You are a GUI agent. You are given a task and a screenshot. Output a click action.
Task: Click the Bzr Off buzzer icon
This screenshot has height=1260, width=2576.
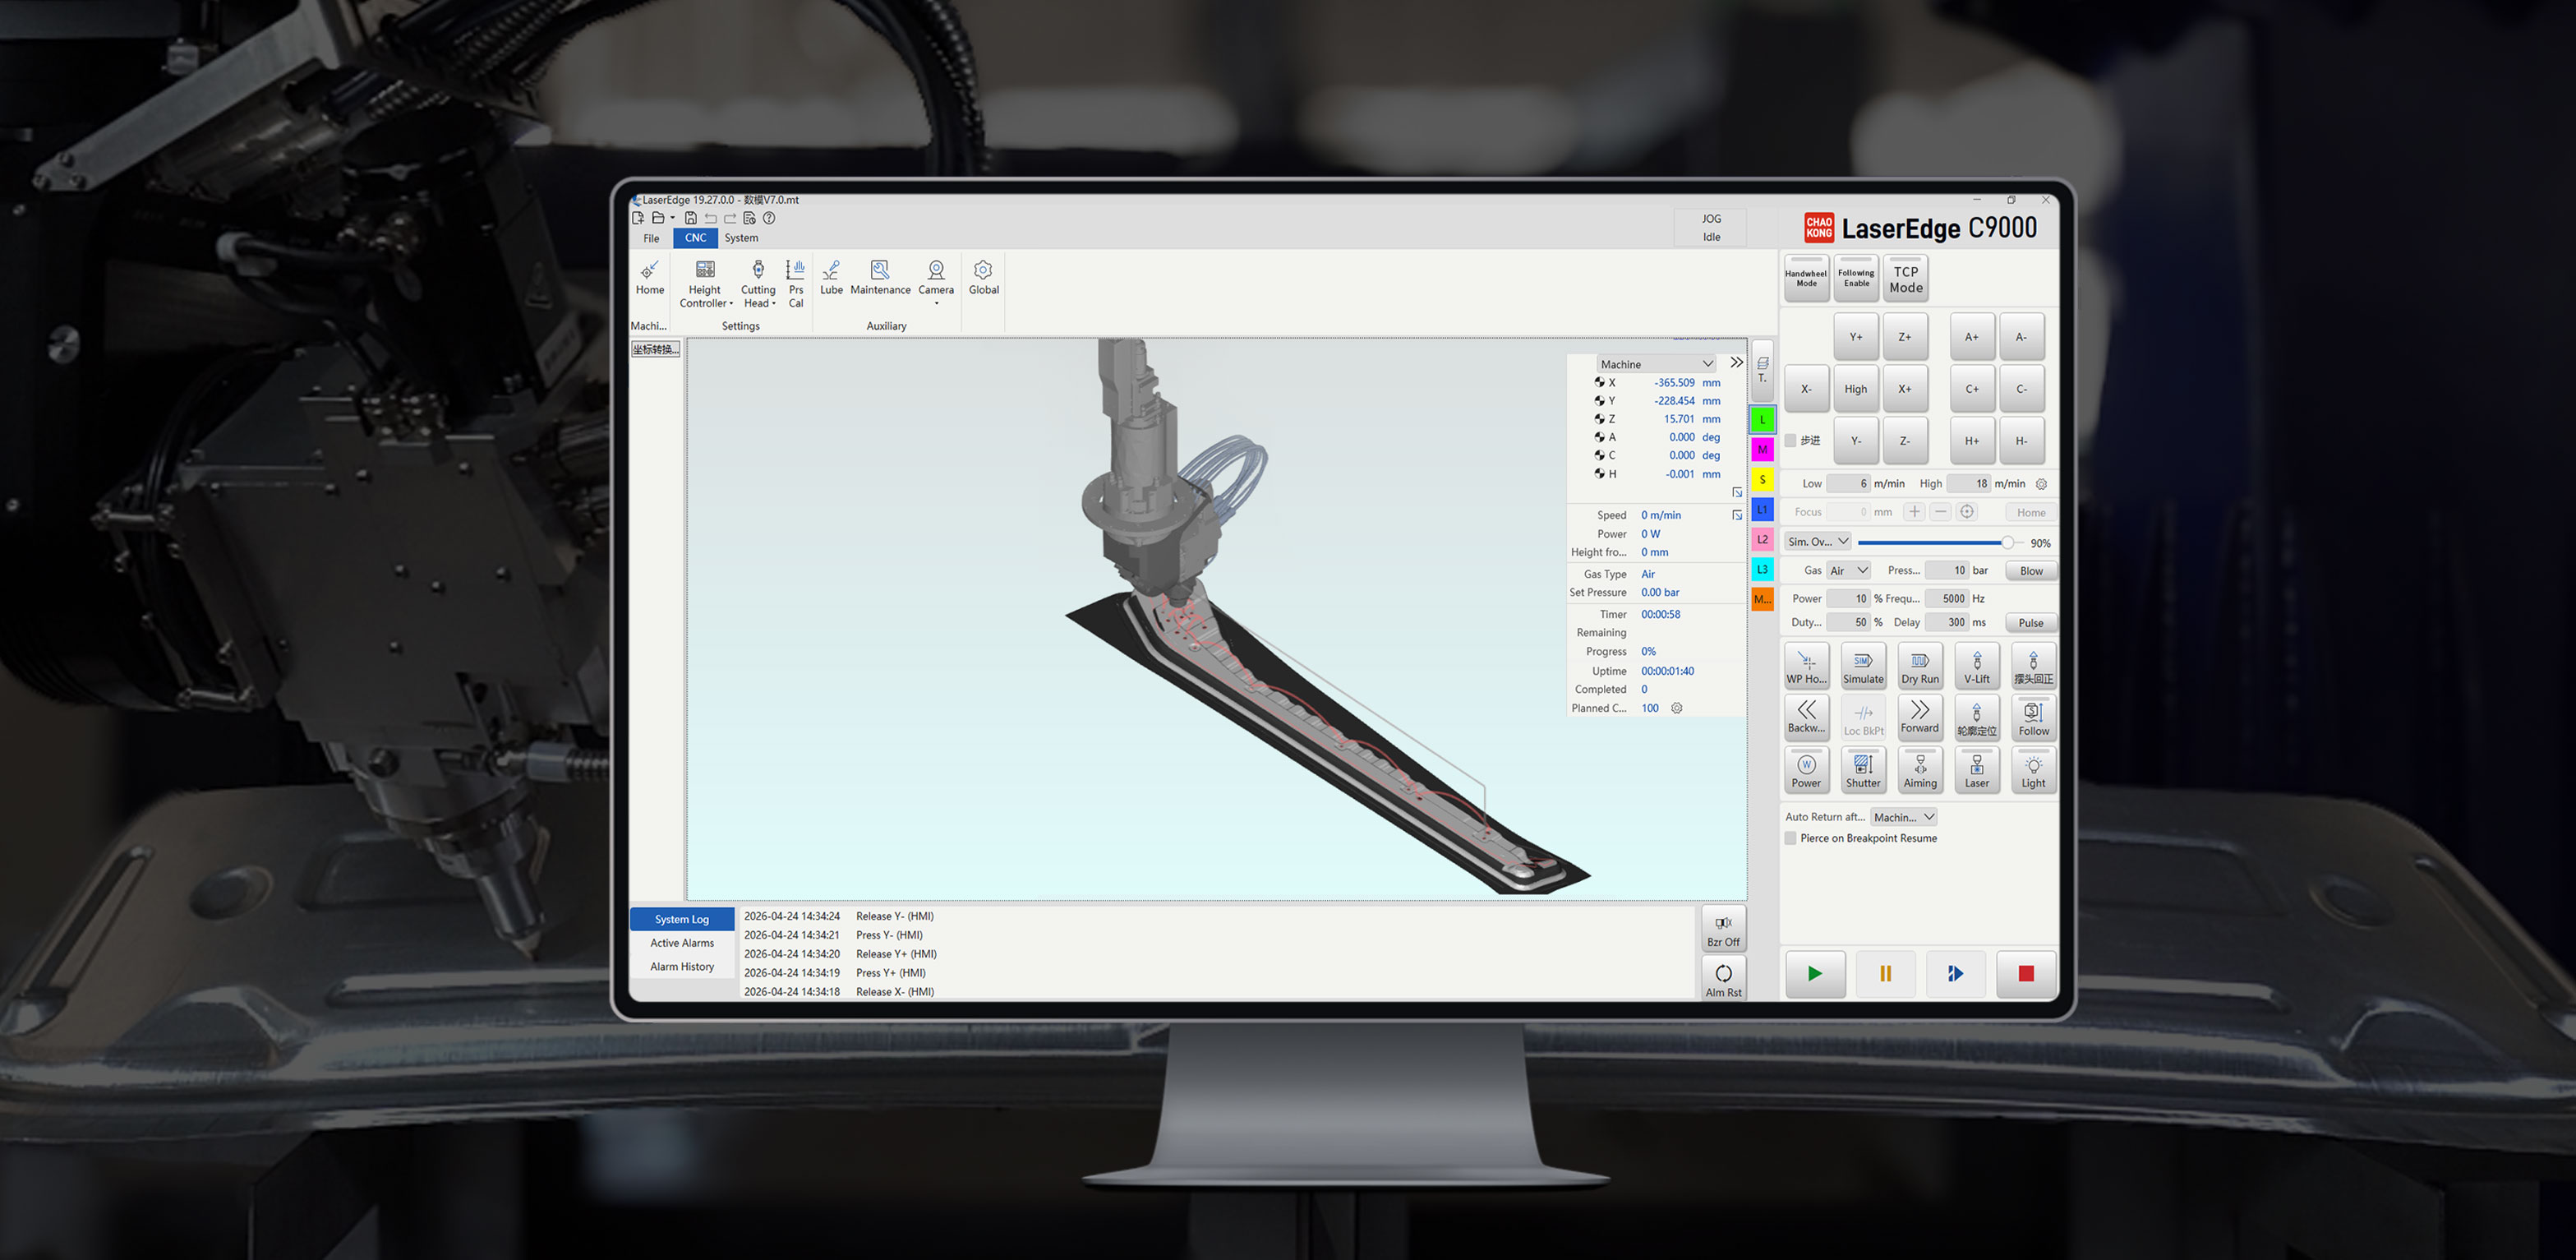point(1723,923)
